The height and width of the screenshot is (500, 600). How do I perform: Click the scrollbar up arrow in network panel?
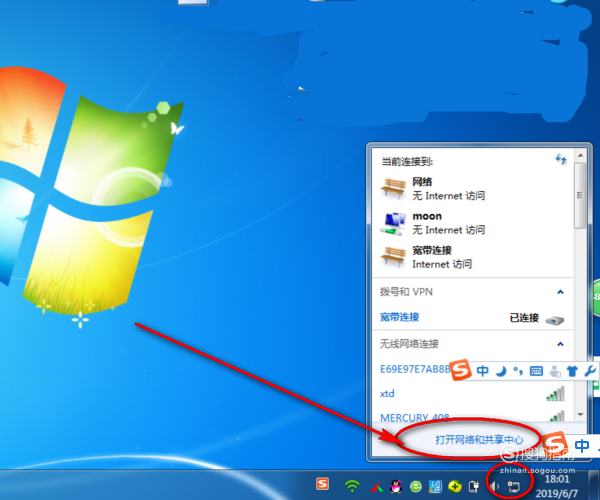click(x=580, y=155)
